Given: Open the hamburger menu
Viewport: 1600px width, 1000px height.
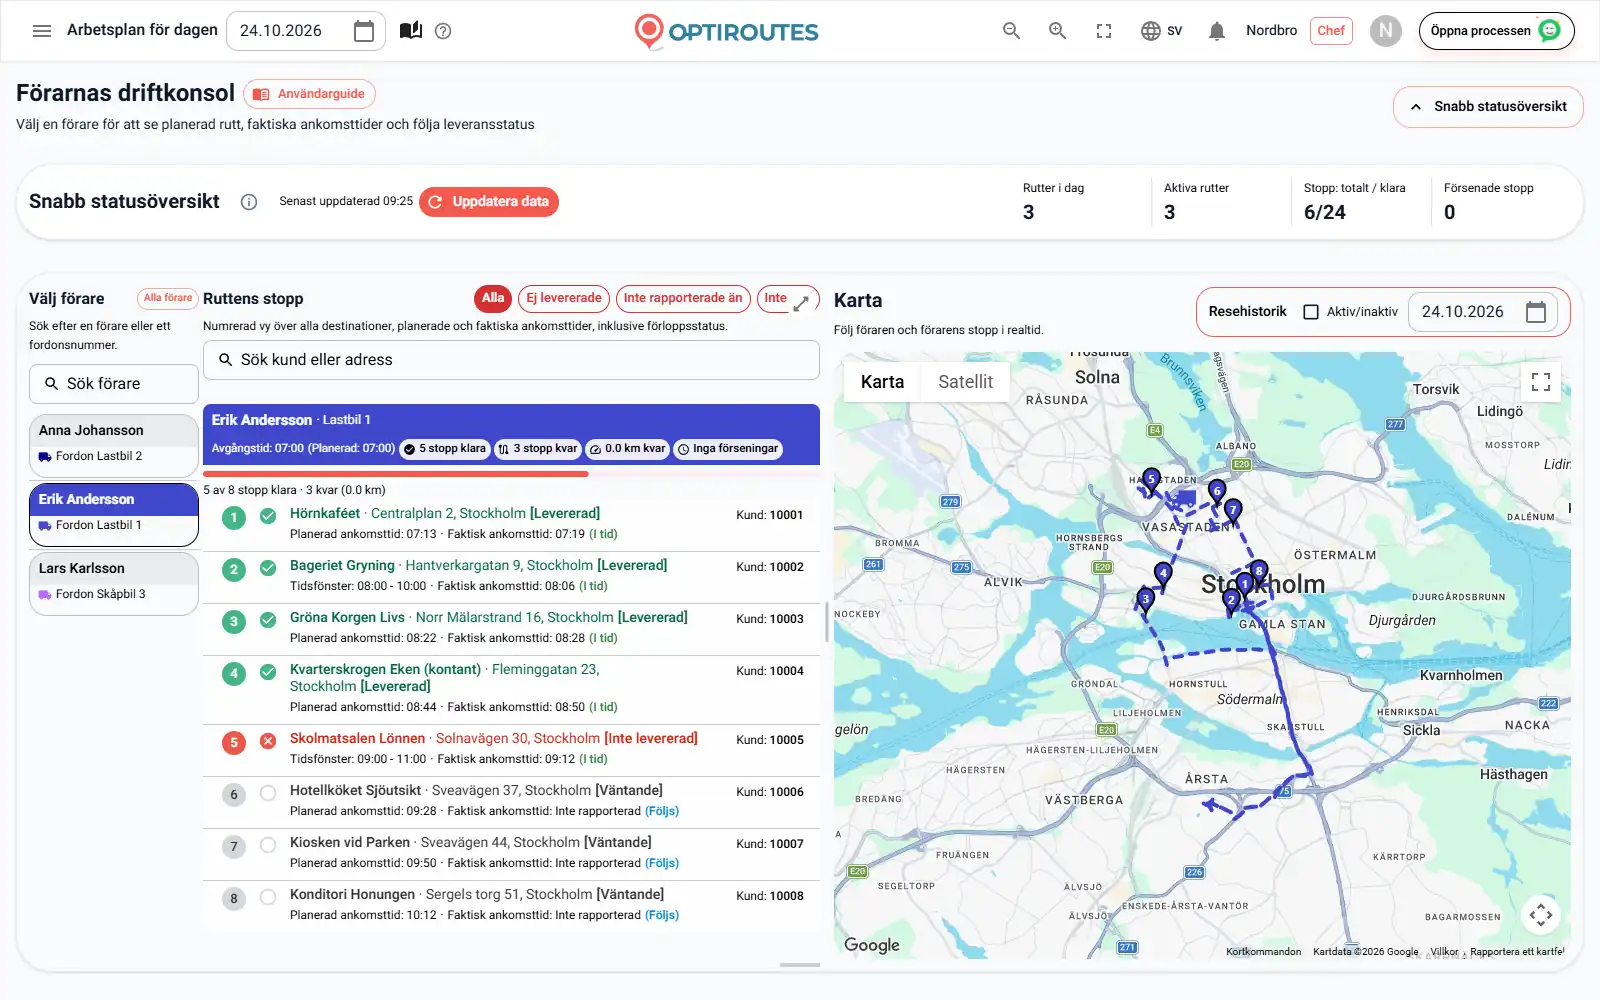Looking at the screenshot, I should point(42,31).
